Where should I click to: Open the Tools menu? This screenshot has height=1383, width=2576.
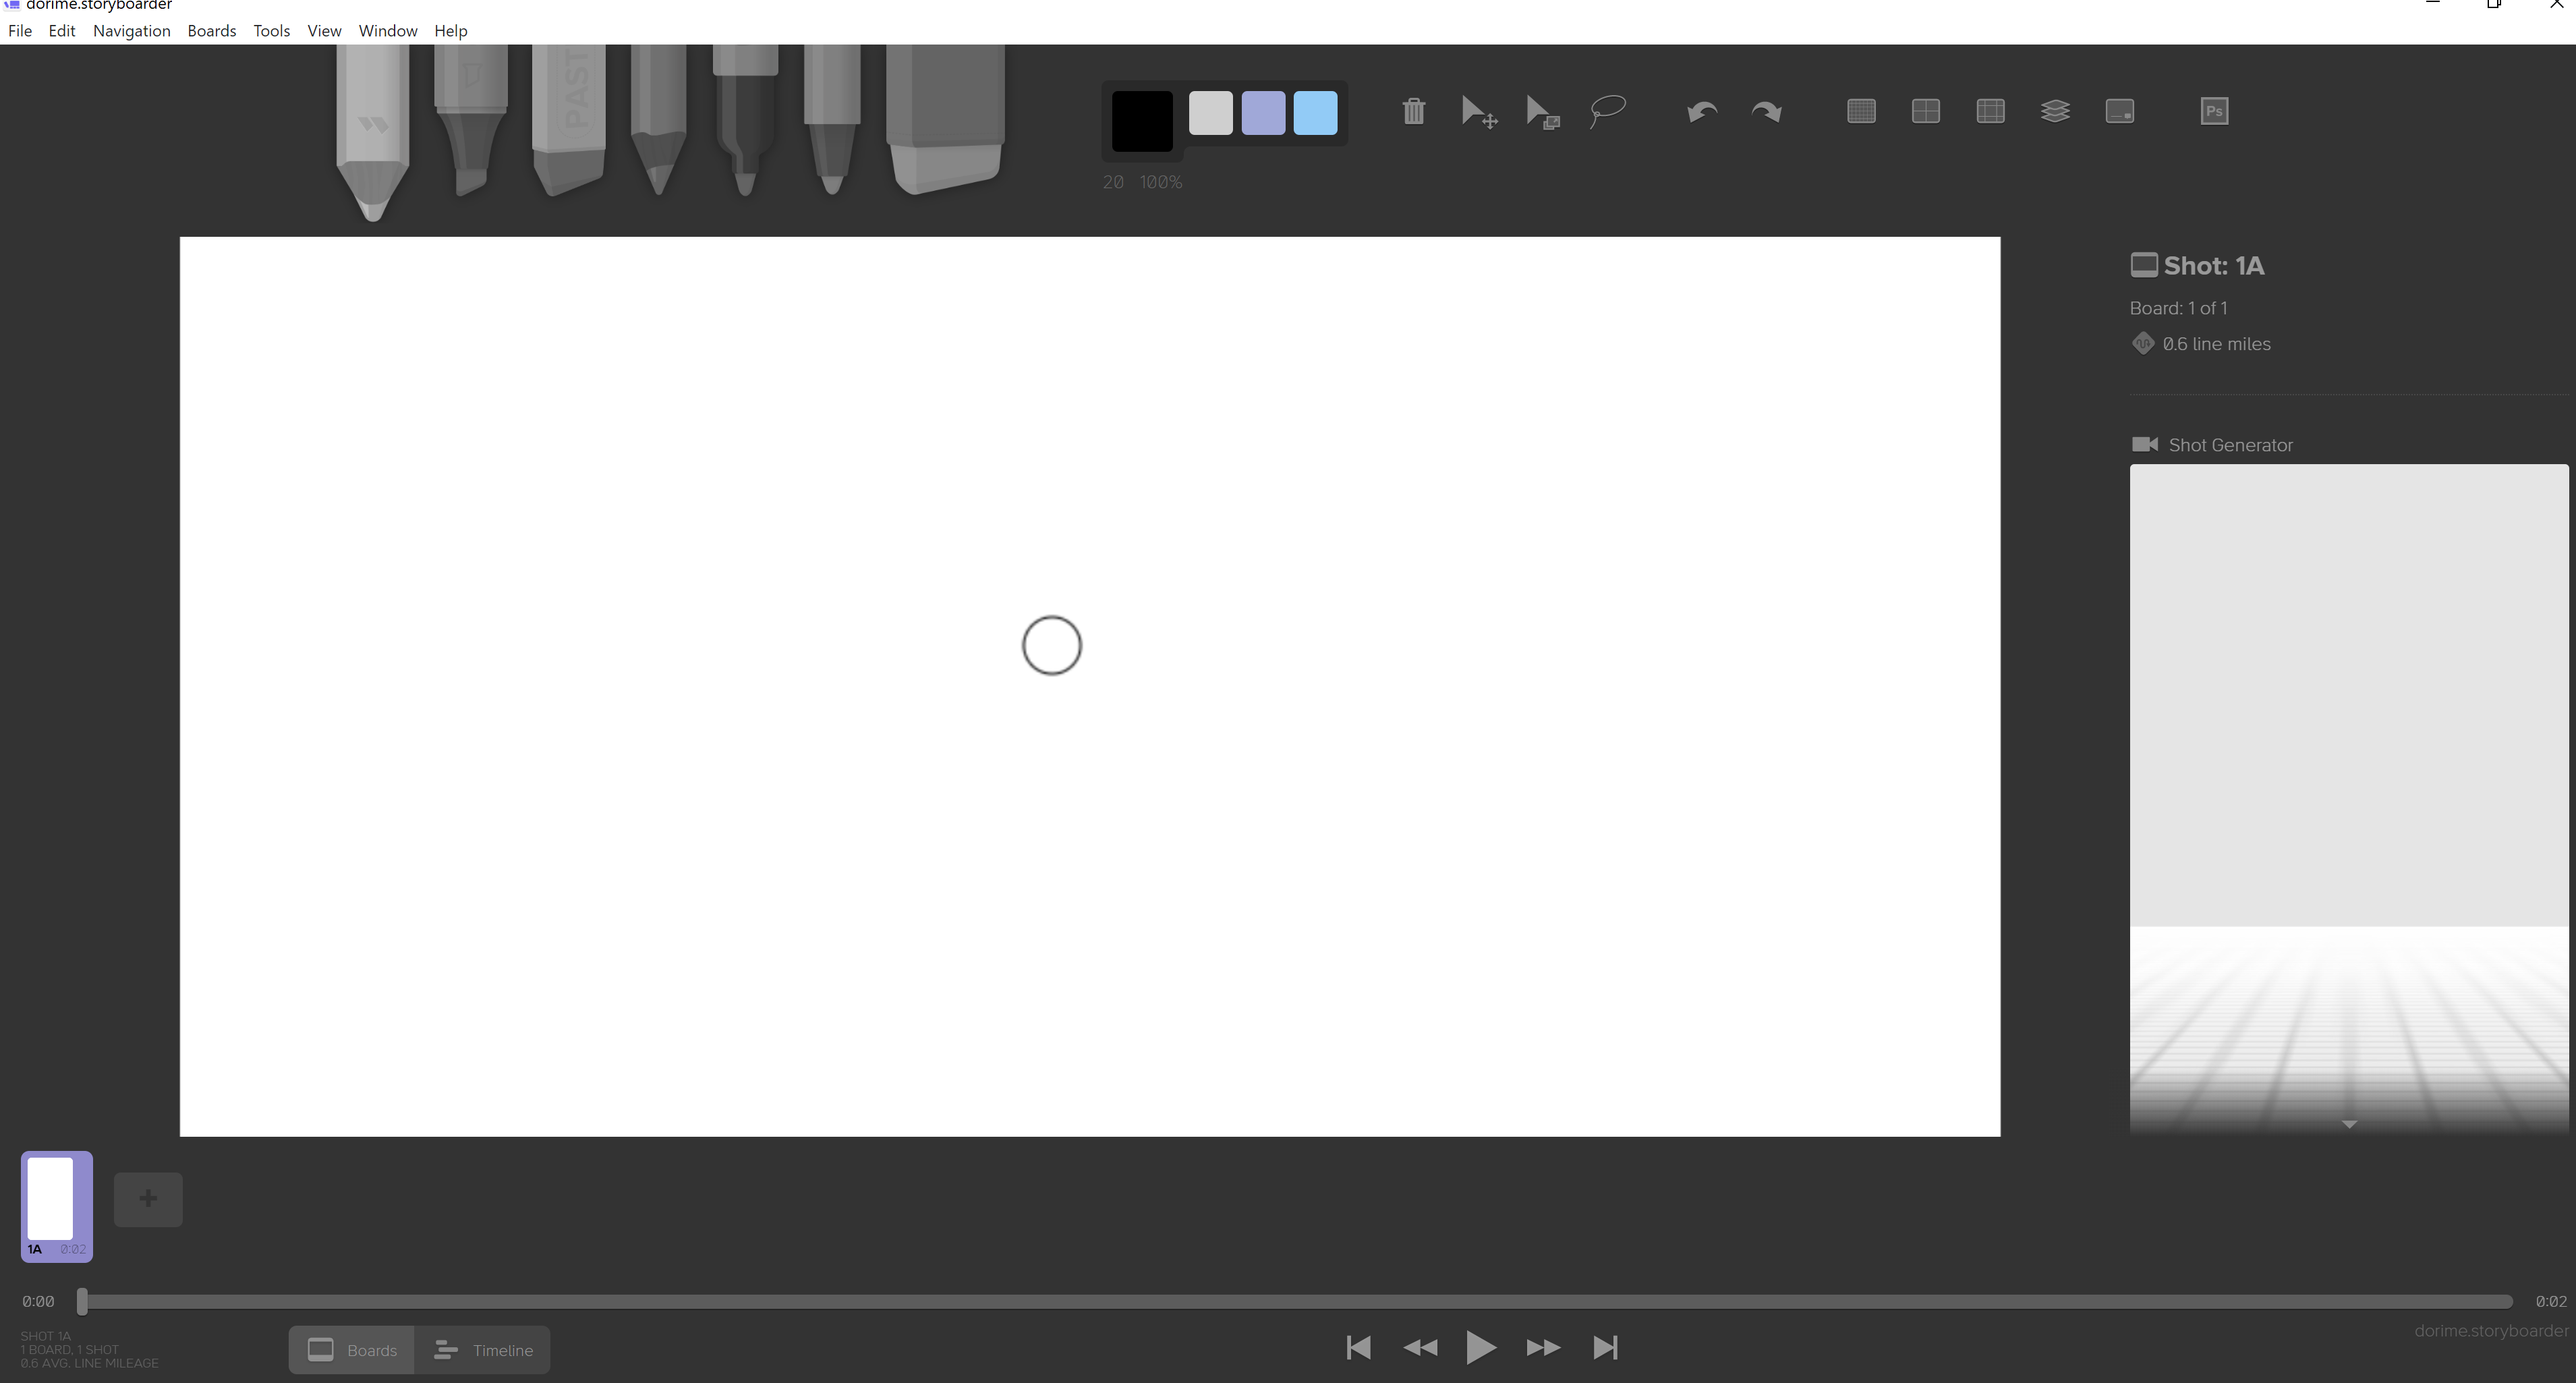[x=271, y=30]
